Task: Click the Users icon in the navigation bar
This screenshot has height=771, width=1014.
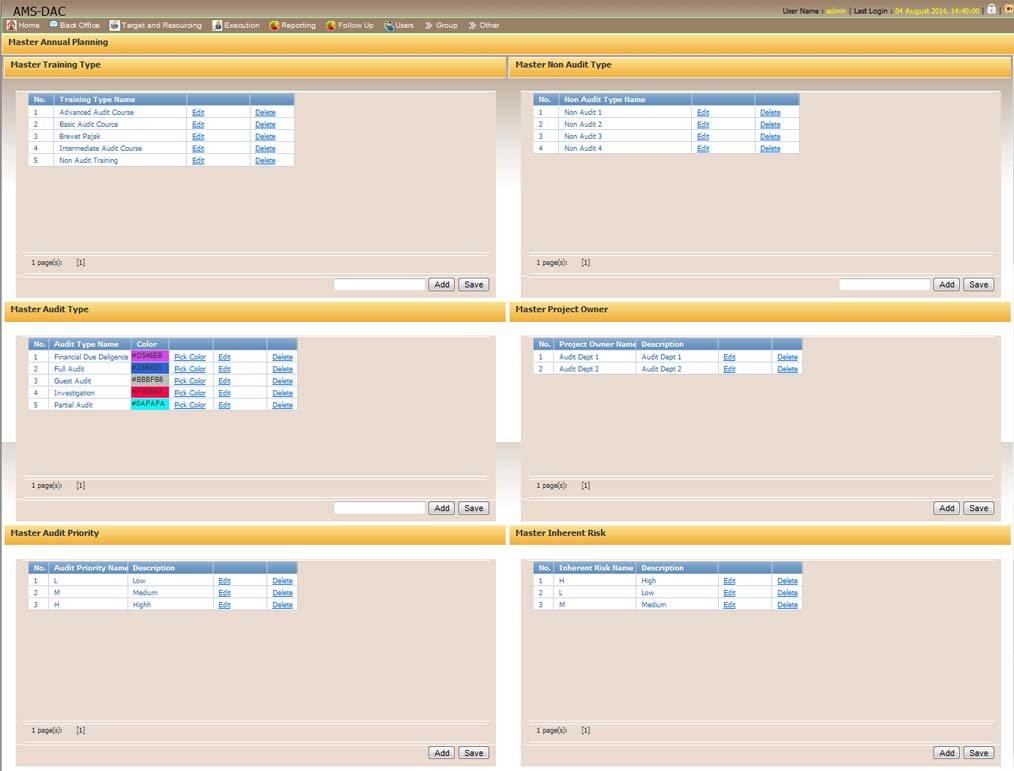Action: tap(389, 25)
